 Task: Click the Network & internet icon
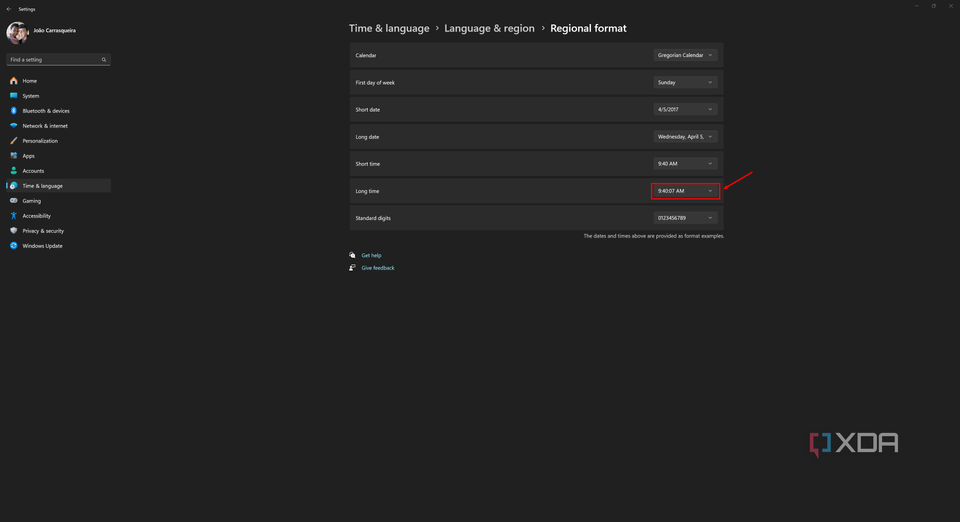[x=14, y=126]
